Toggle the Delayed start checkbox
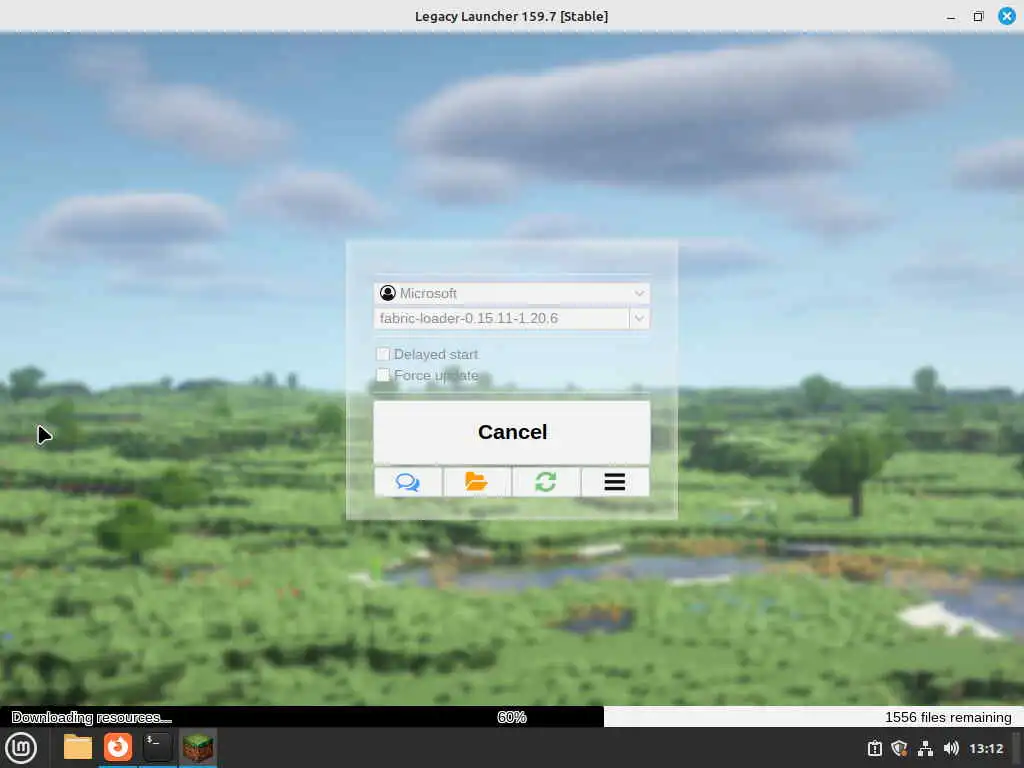1024x768 pixels. point(383,354)
